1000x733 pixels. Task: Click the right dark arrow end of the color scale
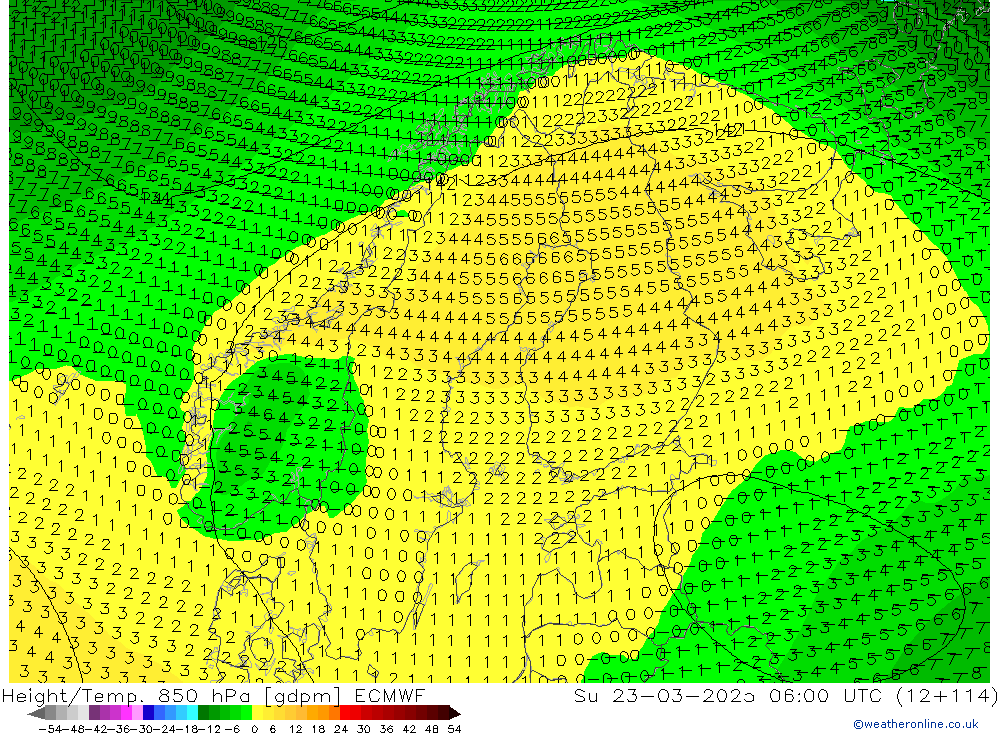tap(455, 713)
